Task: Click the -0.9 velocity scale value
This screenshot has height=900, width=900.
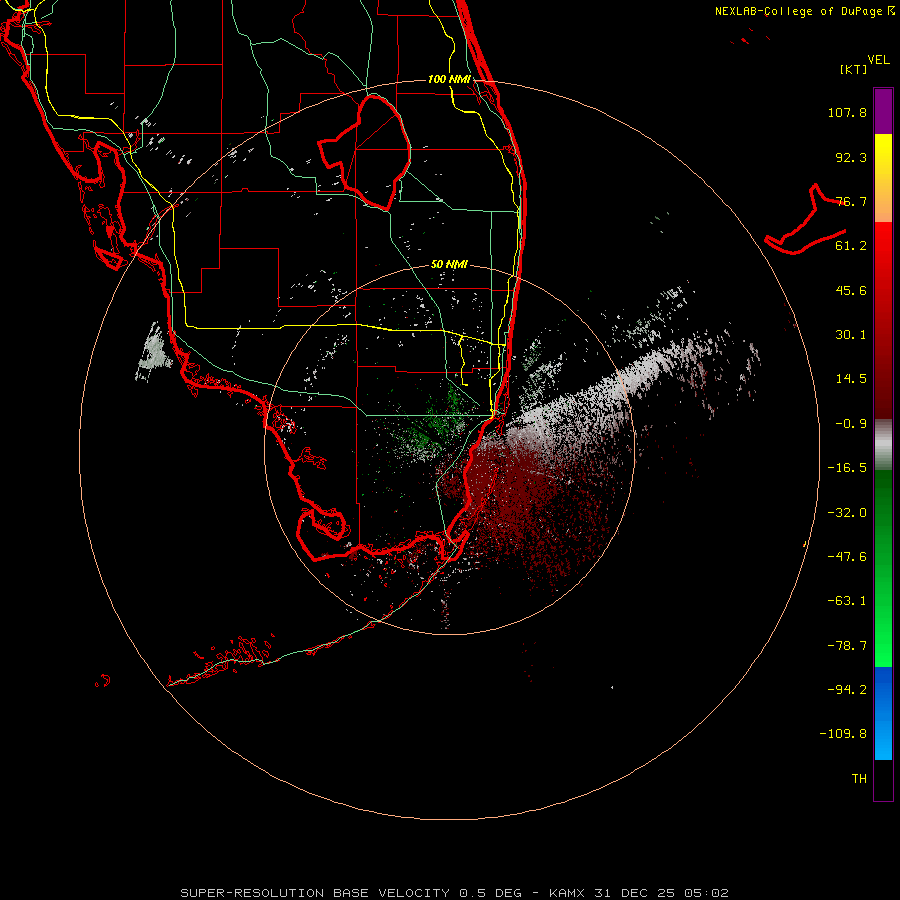Action: [x=851, y=424]
